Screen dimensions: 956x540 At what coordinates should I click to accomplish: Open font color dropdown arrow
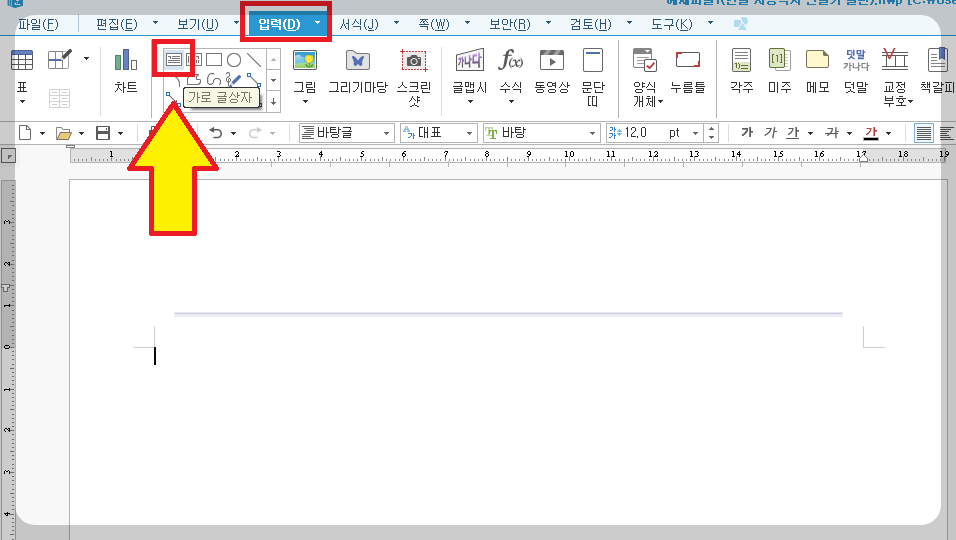click(x=888, y=133)
